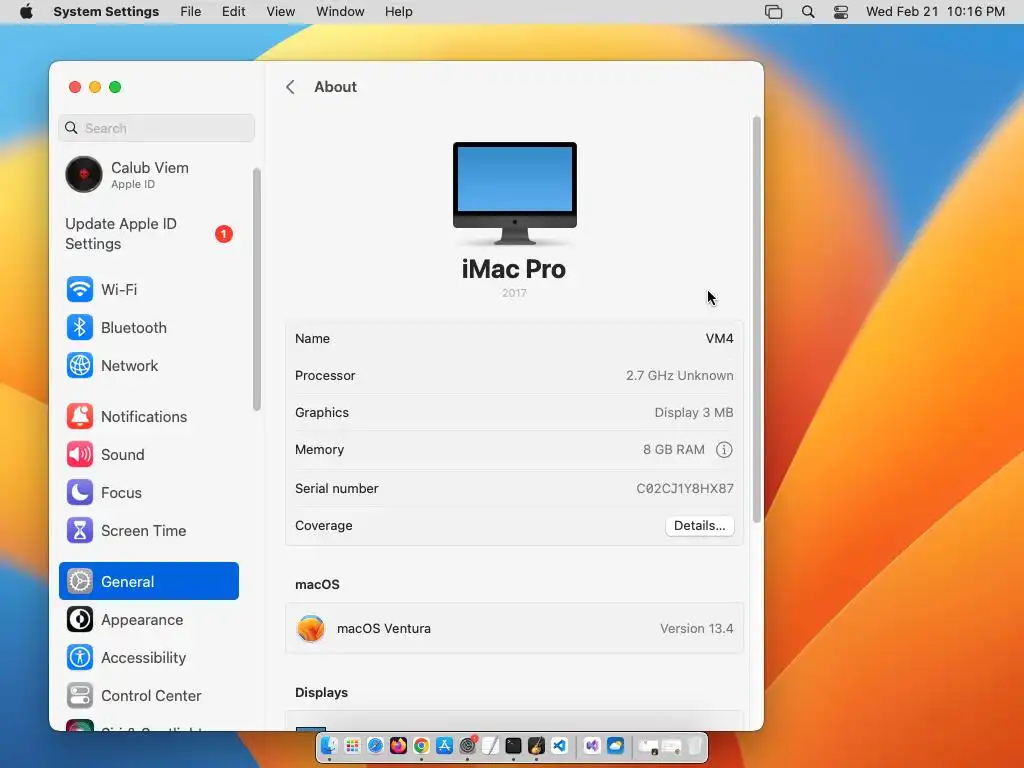The width and height of the screenshot is (1024, 768).
Task: Launch Firefox from the Dock
Action: (x=398, y=746)
